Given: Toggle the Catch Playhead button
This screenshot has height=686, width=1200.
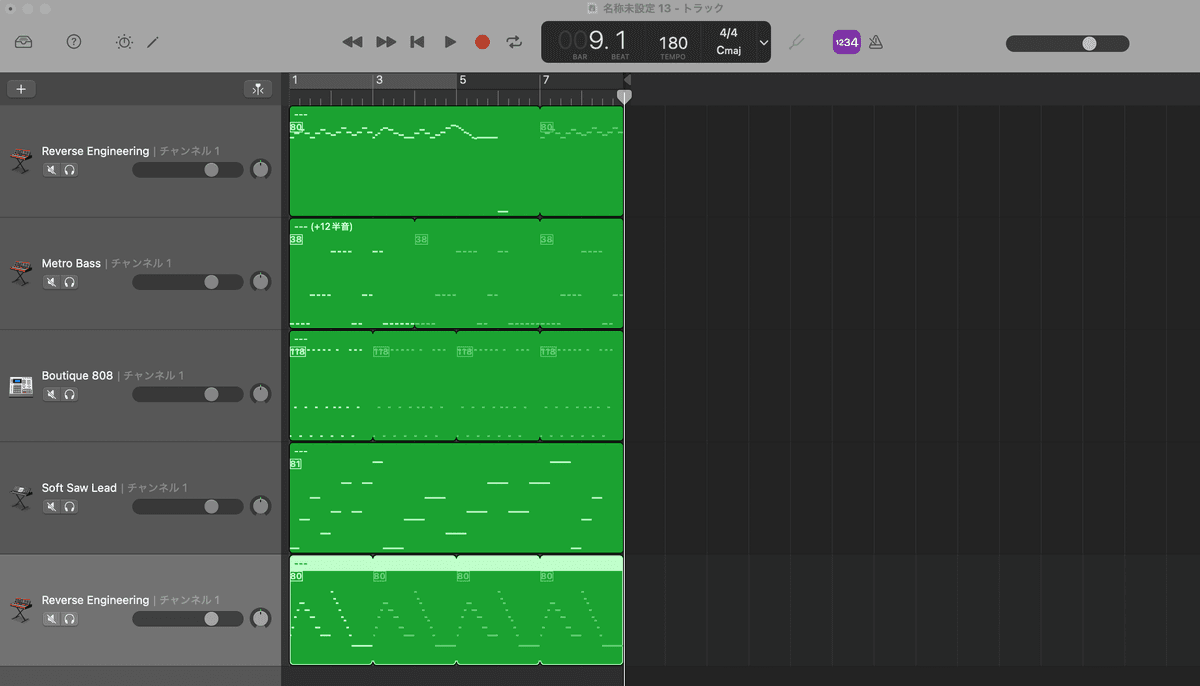Looking at the screenshot, I should [258, 89].
